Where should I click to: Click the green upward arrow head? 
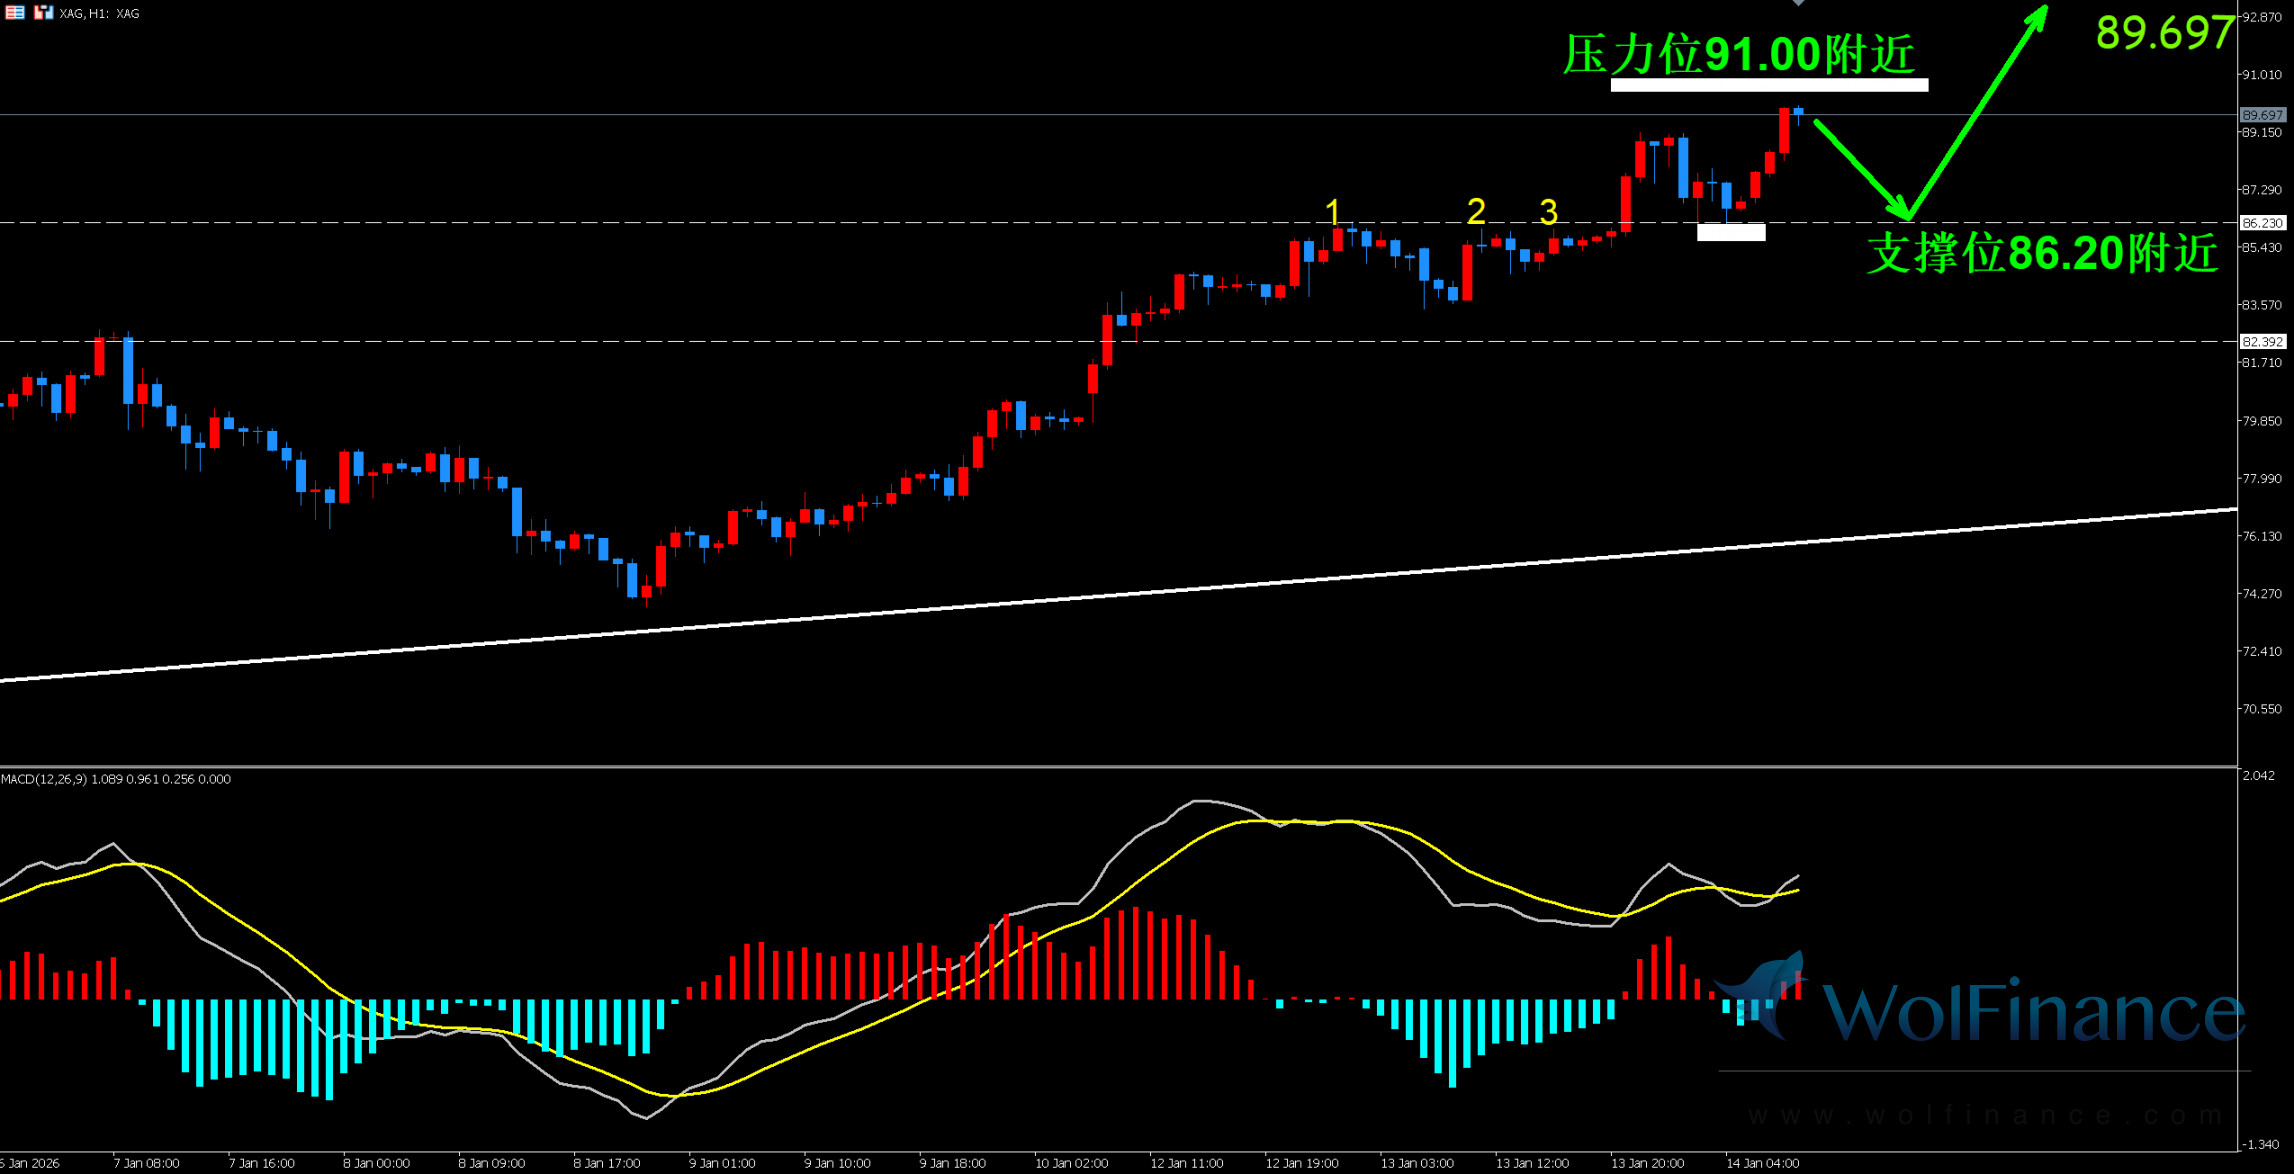click(2039, 14)
